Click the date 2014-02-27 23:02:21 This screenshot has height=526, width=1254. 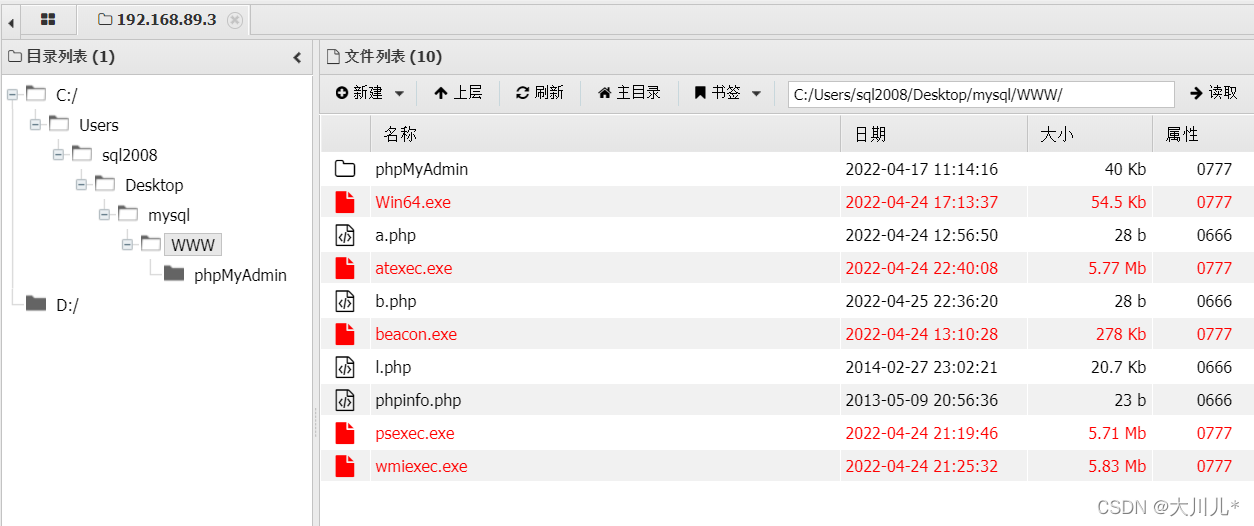point(922,367)
